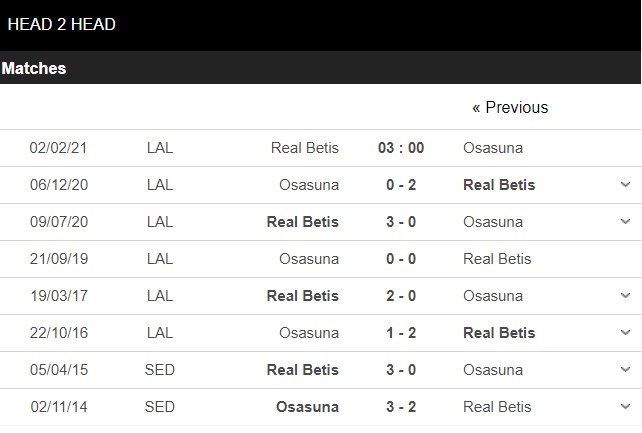Click LAL competition label on 21/09/19 row

160,259
